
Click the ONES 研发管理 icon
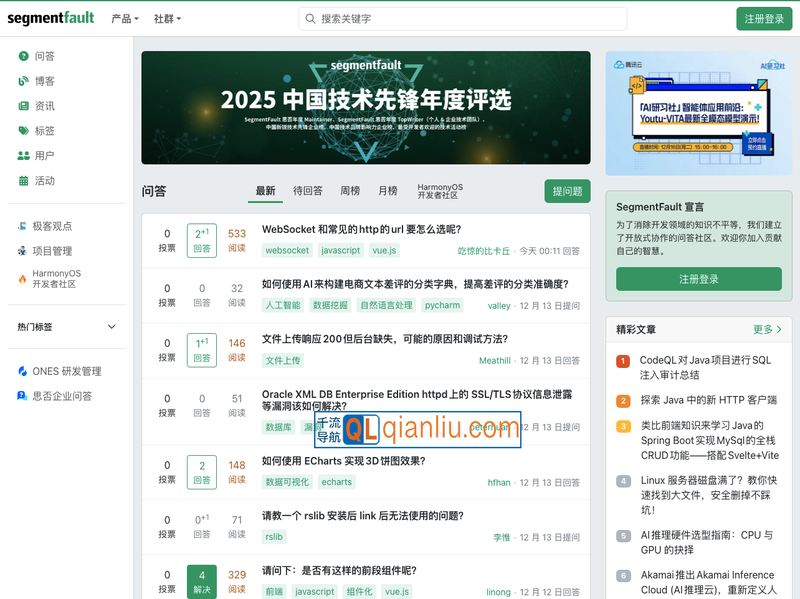click(23, 371)
